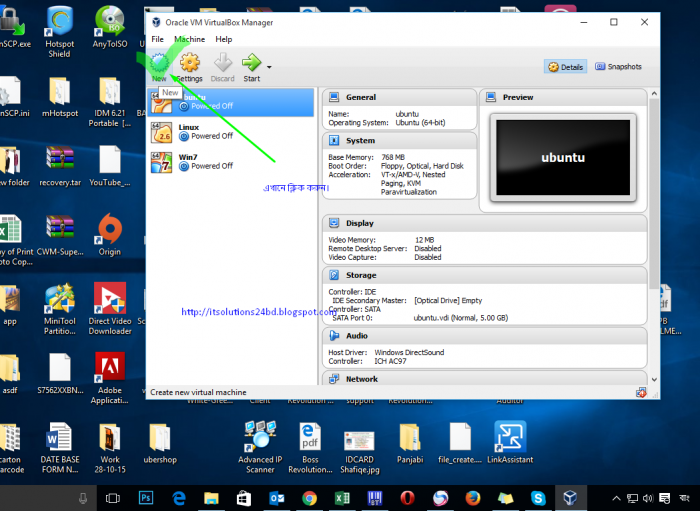This screenshot has width=700, height=511.
Task: Click '[Optical Drive] Empty' text
Action: click(x=448, y=301)
